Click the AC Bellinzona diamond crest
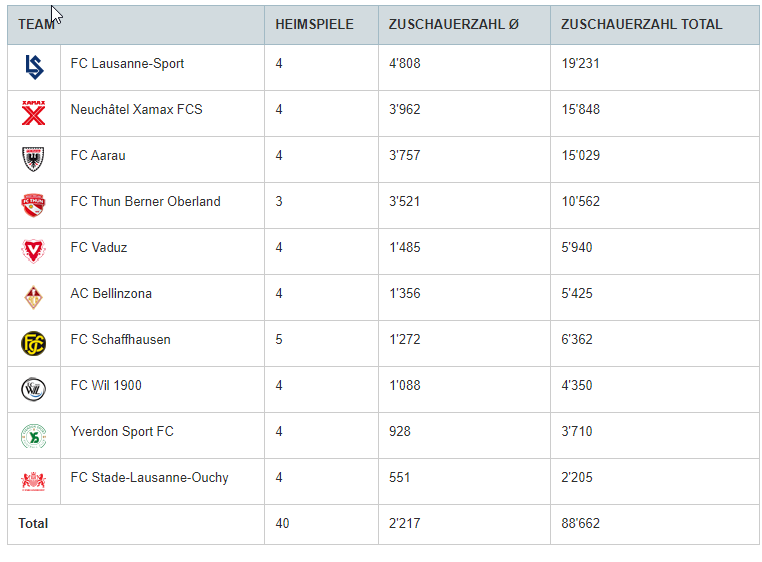This screenshot has width=762, height=562. pyautogui.click(x=34, y=297)
